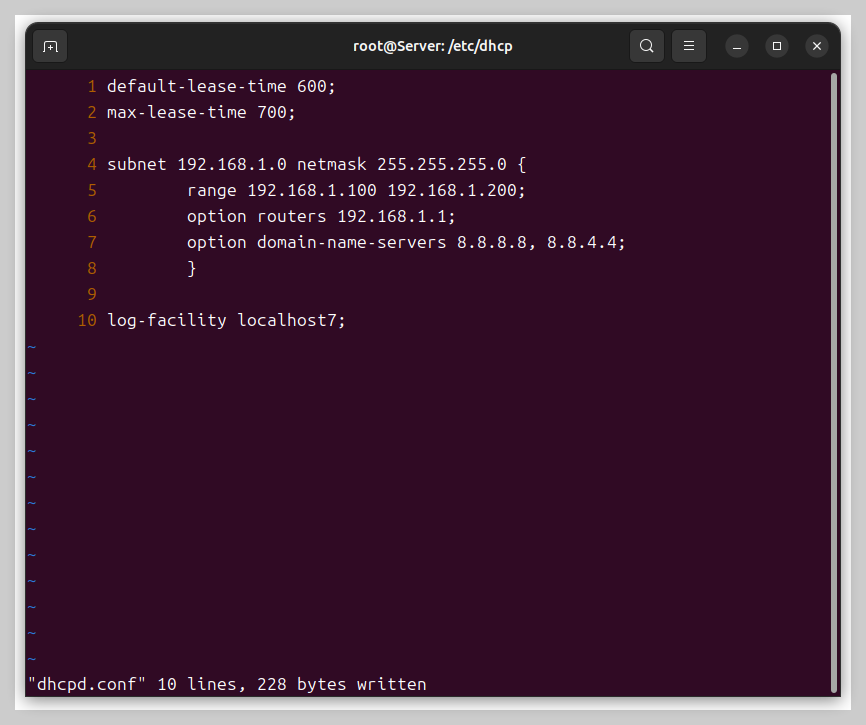Close the terminal window
This screenshot has width=866, height=725.
pyautogui.click(x=817, y=46)
